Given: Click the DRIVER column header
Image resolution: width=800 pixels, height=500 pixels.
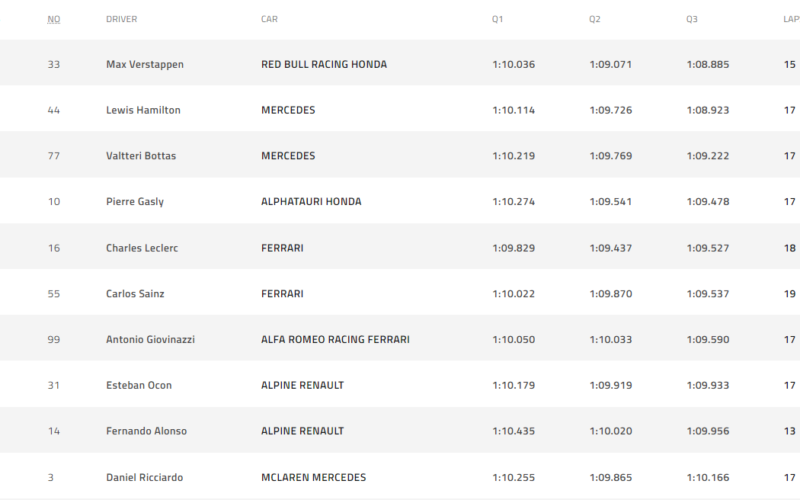Looking at the screenshot, I should [121, 19].
